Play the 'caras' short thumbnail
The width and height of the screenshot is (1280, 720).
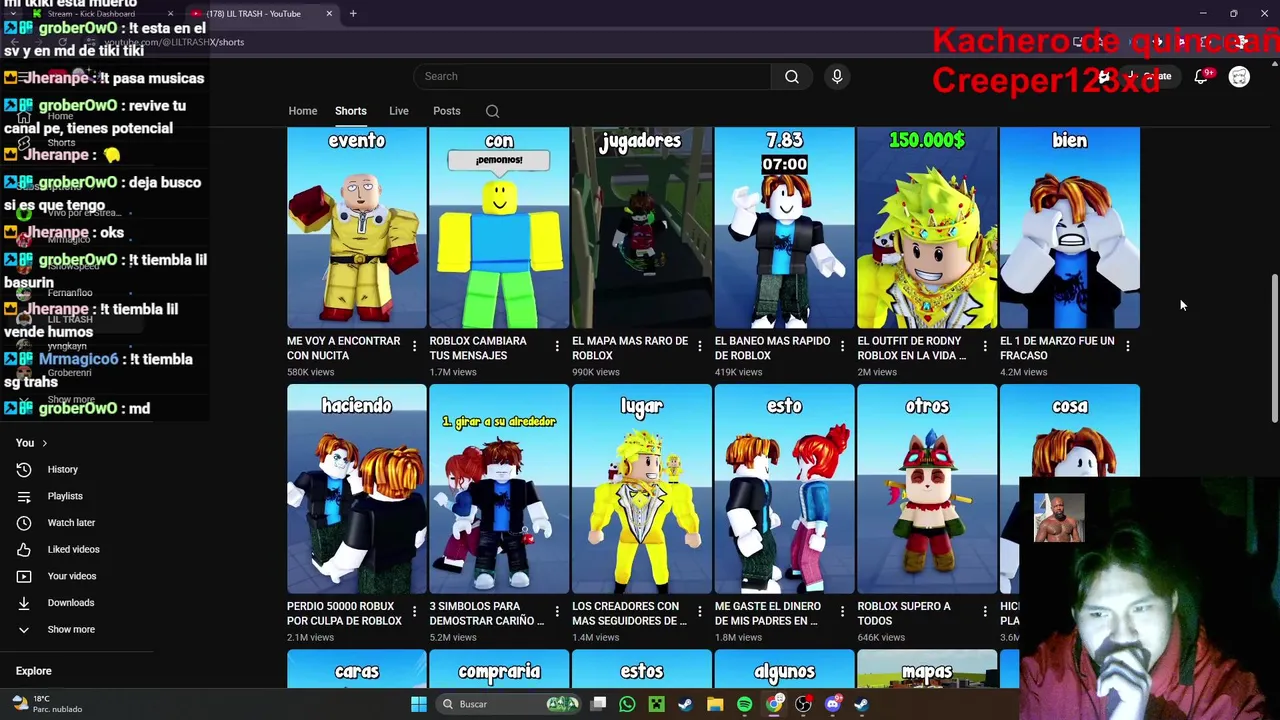pyautogui.click(x=357, y=669)
